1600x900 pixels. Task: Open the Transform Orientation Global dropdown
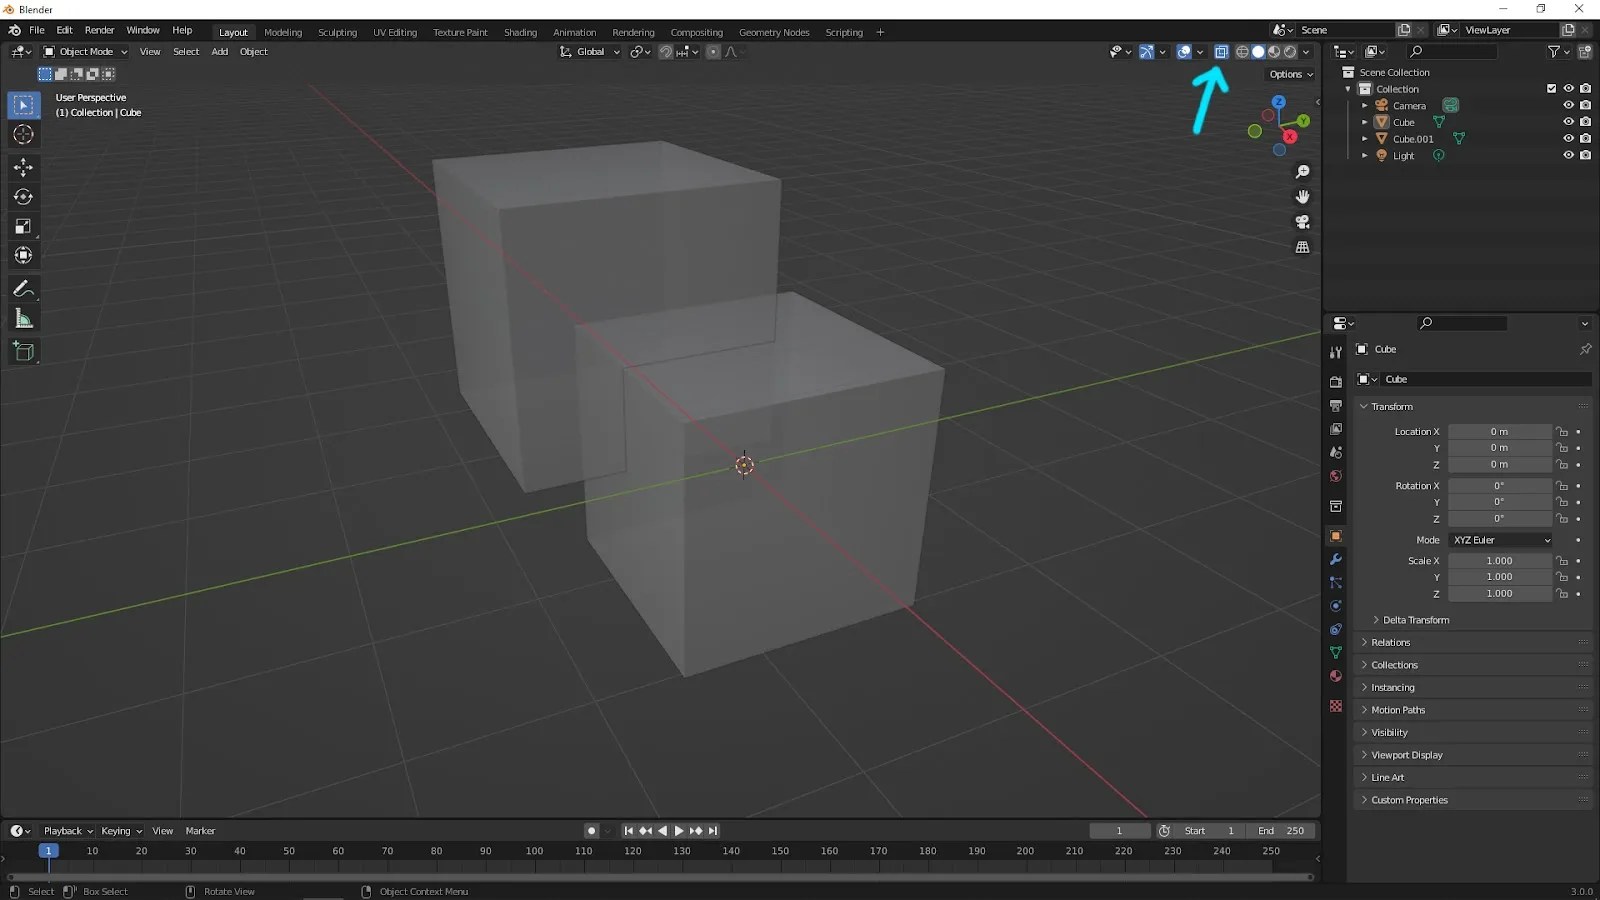click(x=589, y=51)
